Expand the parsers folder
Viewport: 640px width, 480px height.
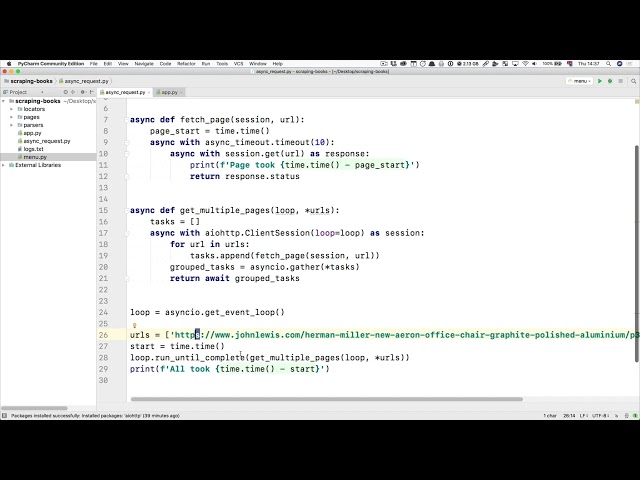(11, 125)
